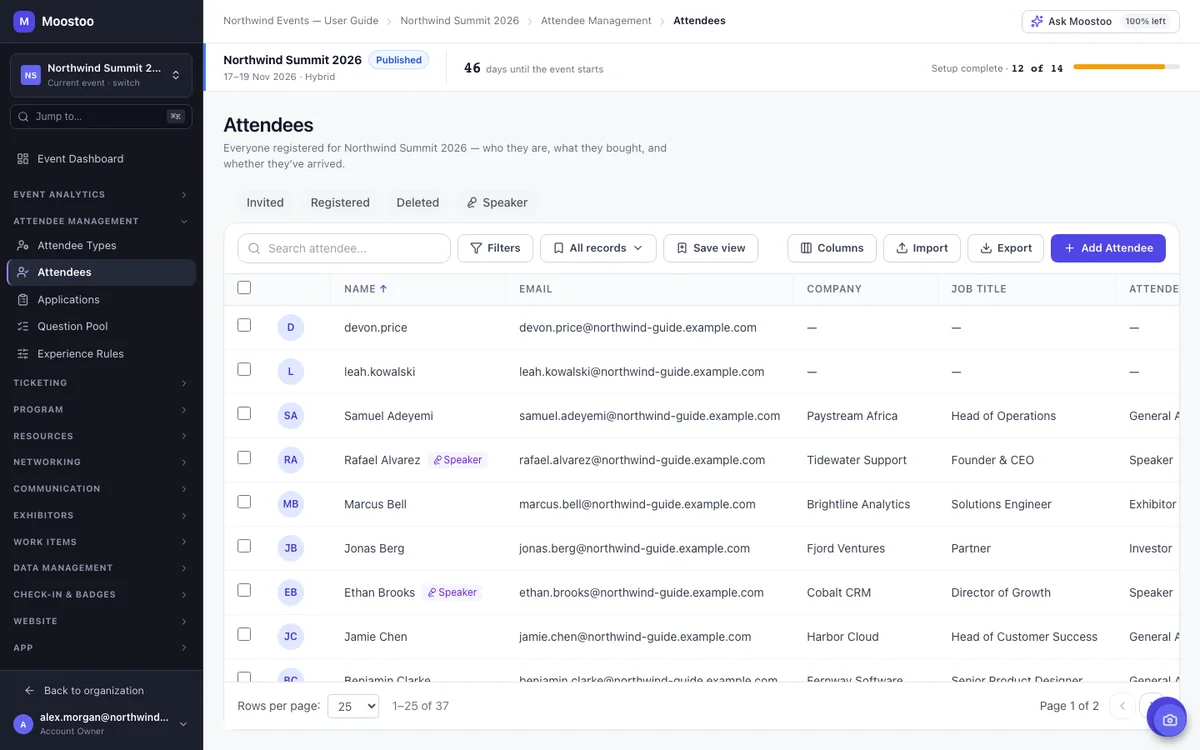Open the Columns button
Viewport: 1200px width, 750px height.
832,248
